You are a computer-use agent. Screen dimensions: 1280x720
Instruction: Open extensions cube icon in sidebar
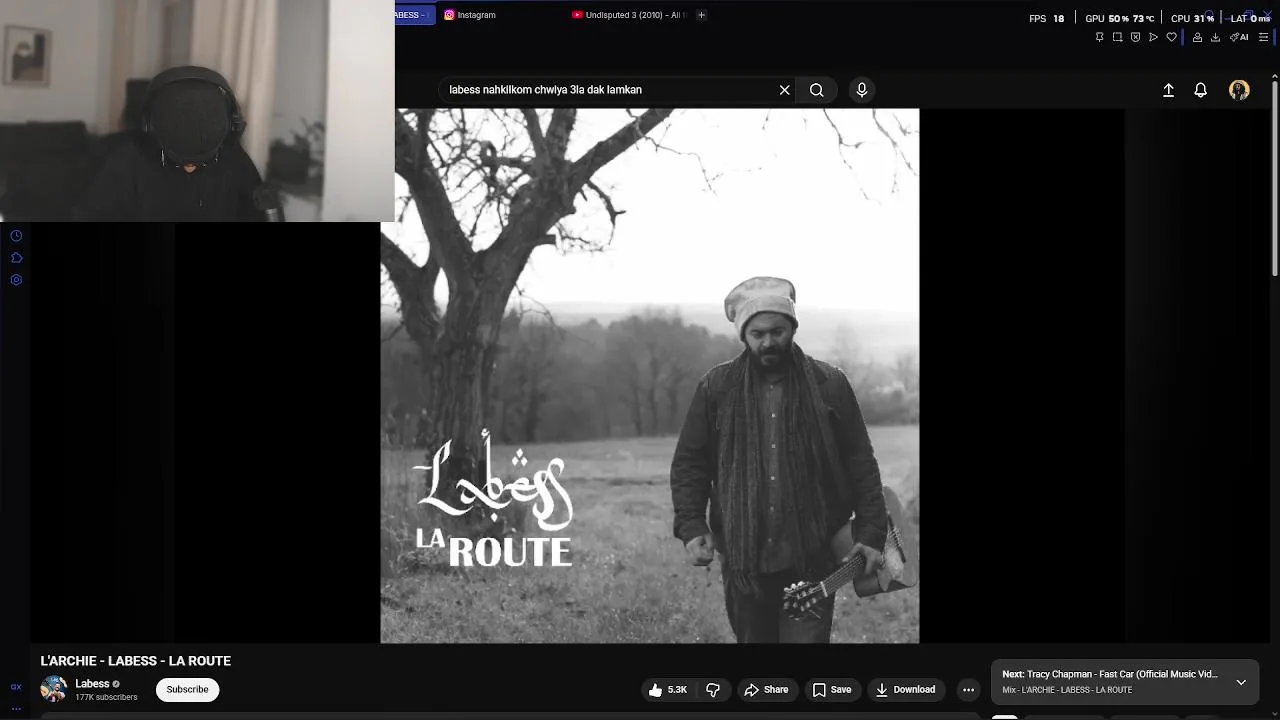tap(16, 258)
